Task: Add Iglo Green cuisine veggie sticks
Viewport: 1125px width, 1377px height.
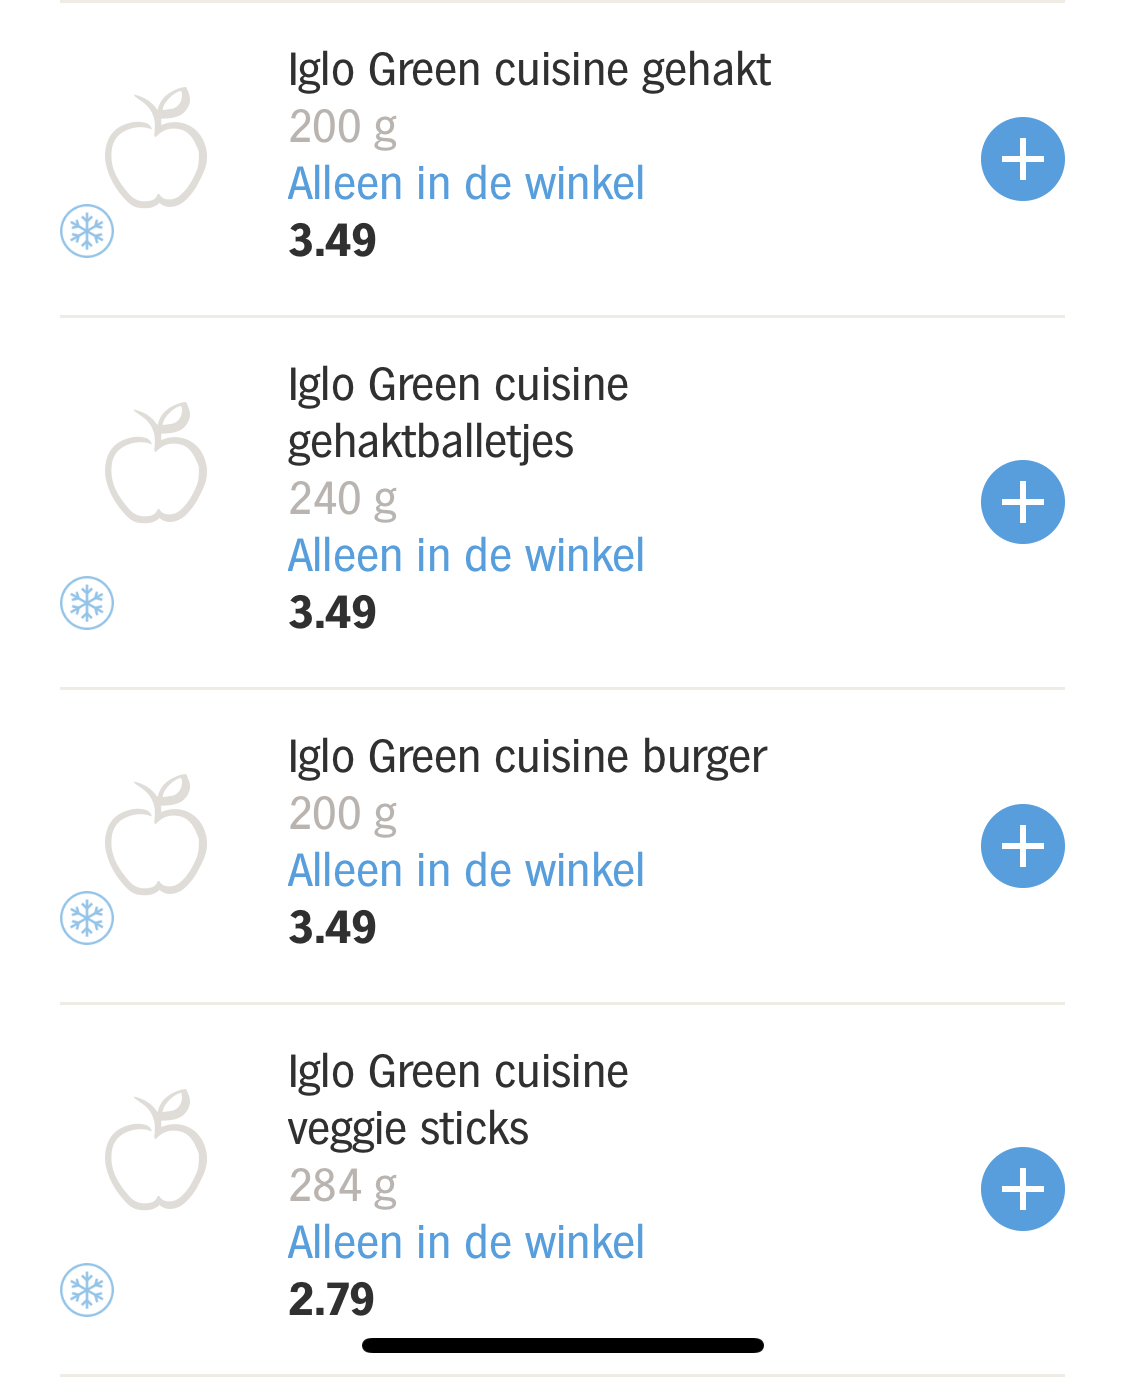Action: (x=1022, y=1189)
